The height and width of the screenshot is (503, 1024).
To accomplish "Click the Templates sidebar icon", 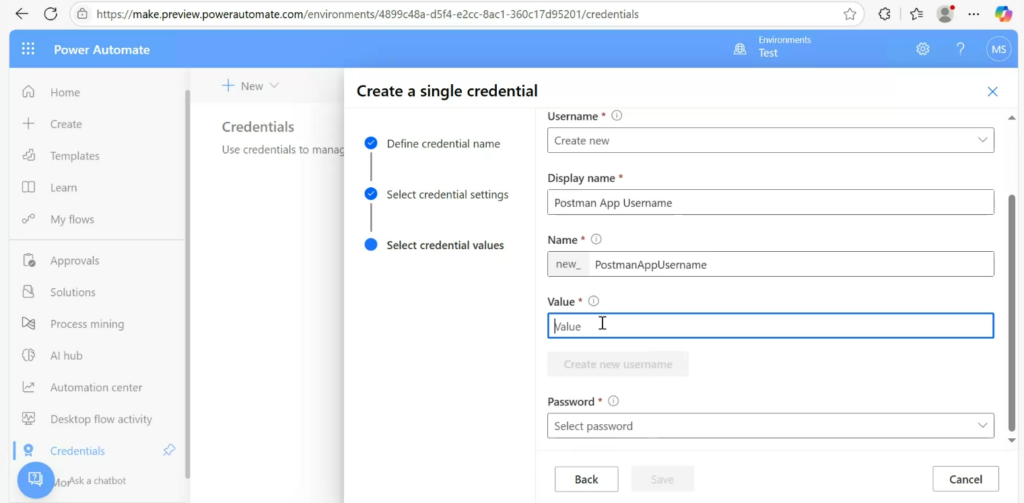I will 28,155.
